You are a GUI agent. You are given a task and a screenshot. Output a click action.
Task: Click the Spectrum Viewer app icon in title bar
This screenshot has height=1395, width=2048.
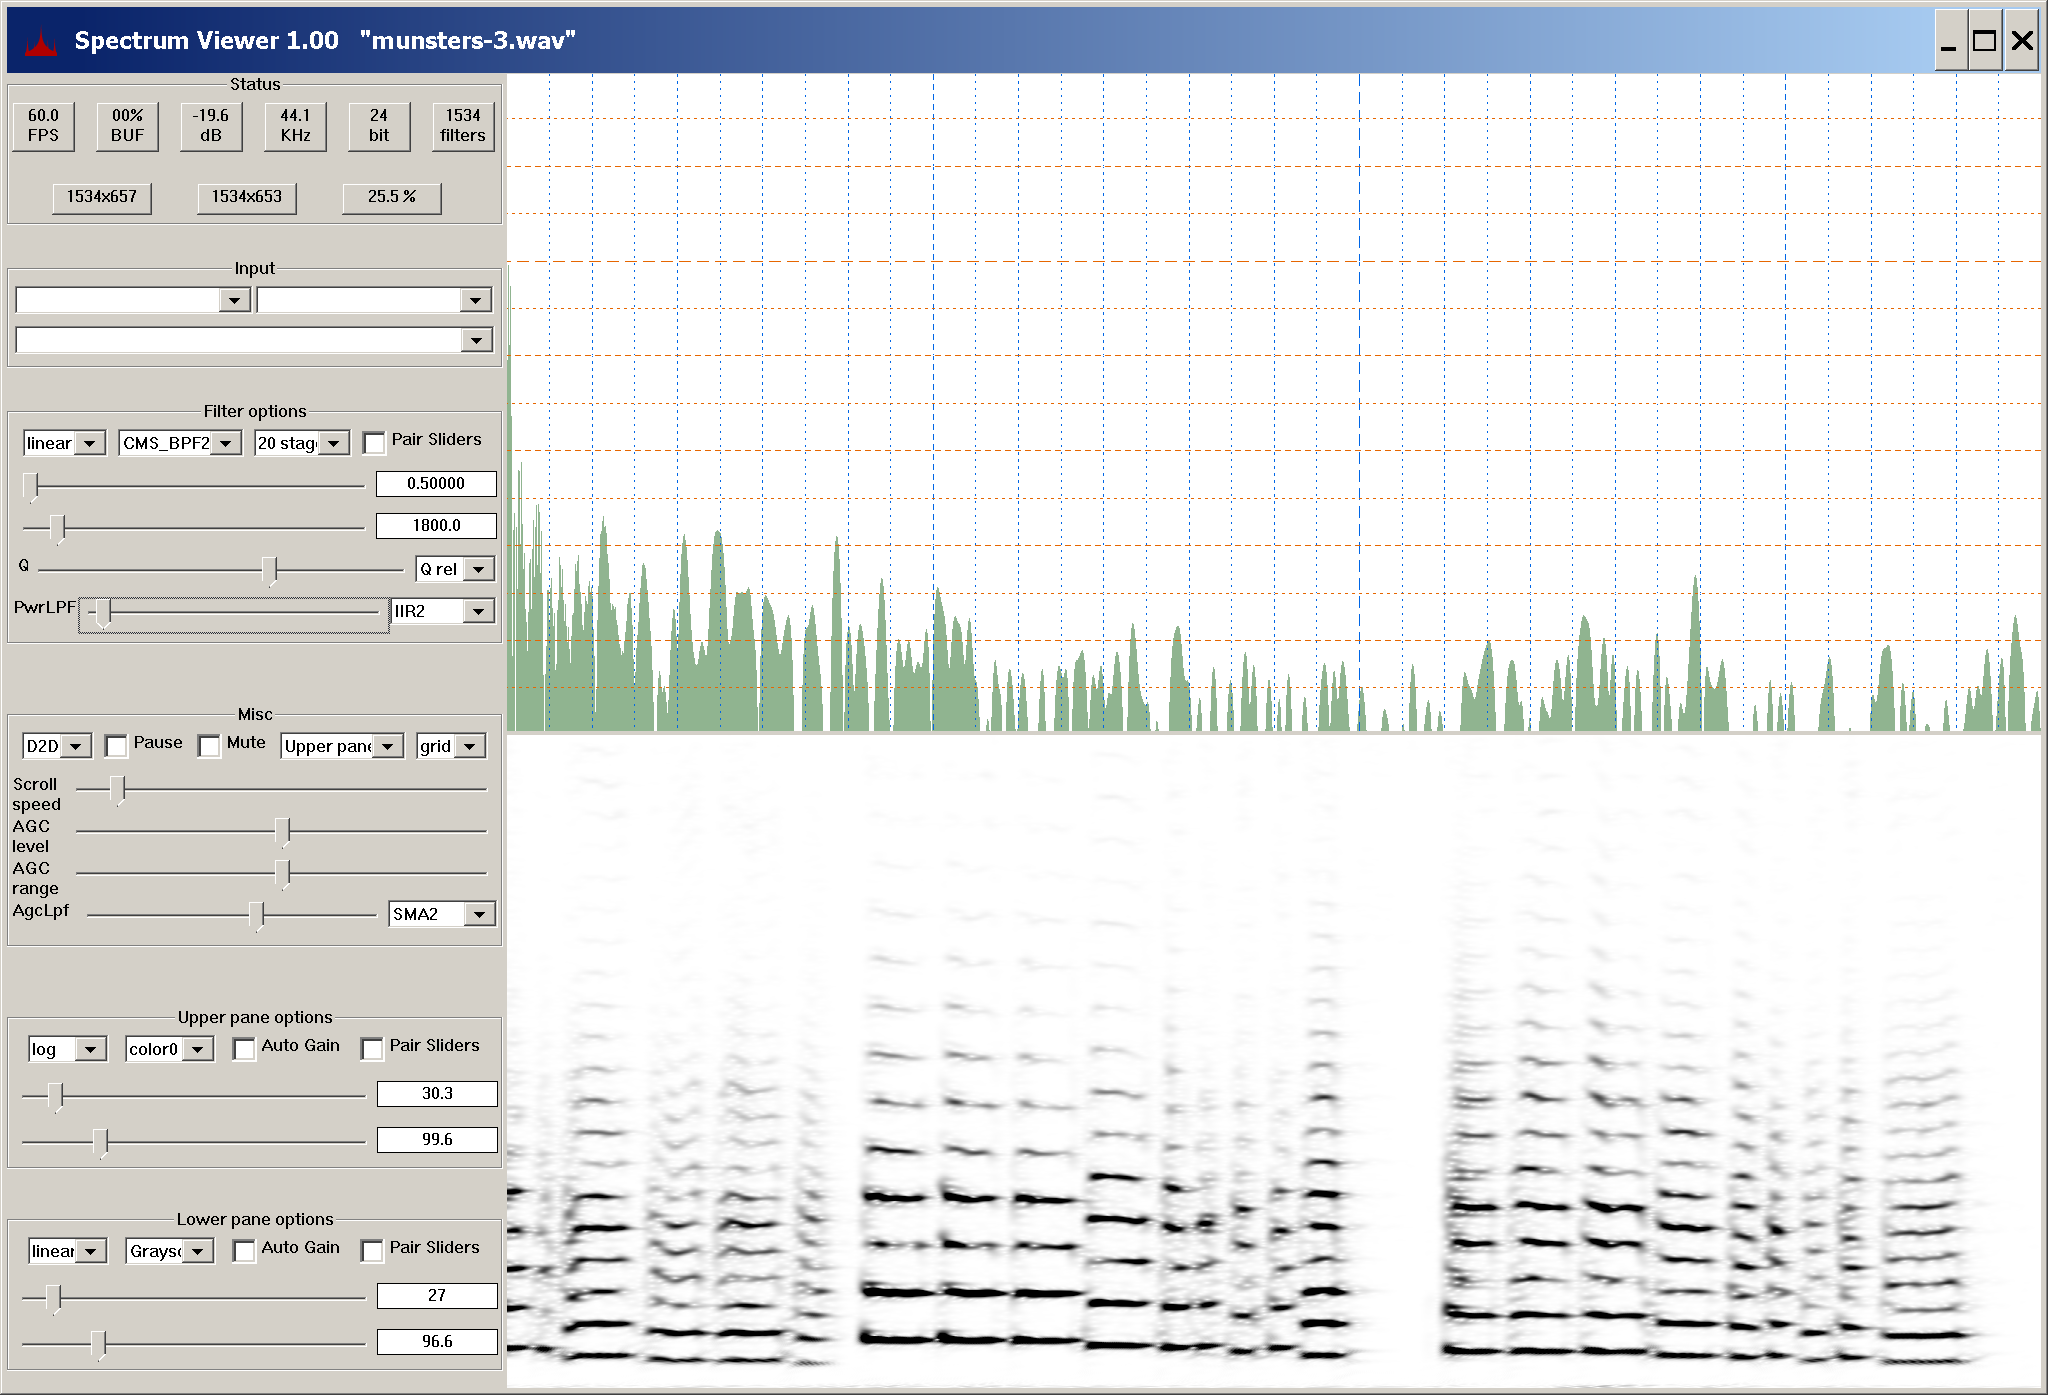[x=41, y=42]
